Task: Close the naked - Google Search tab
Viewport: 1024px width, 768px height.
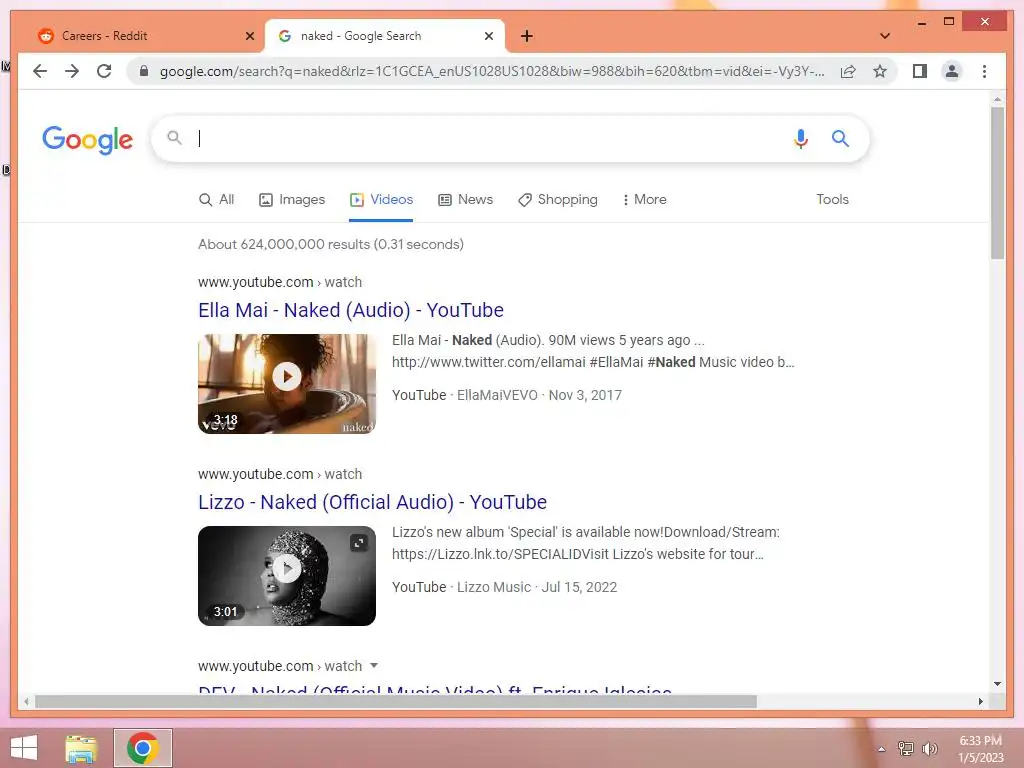Action: tap(488, 36)
